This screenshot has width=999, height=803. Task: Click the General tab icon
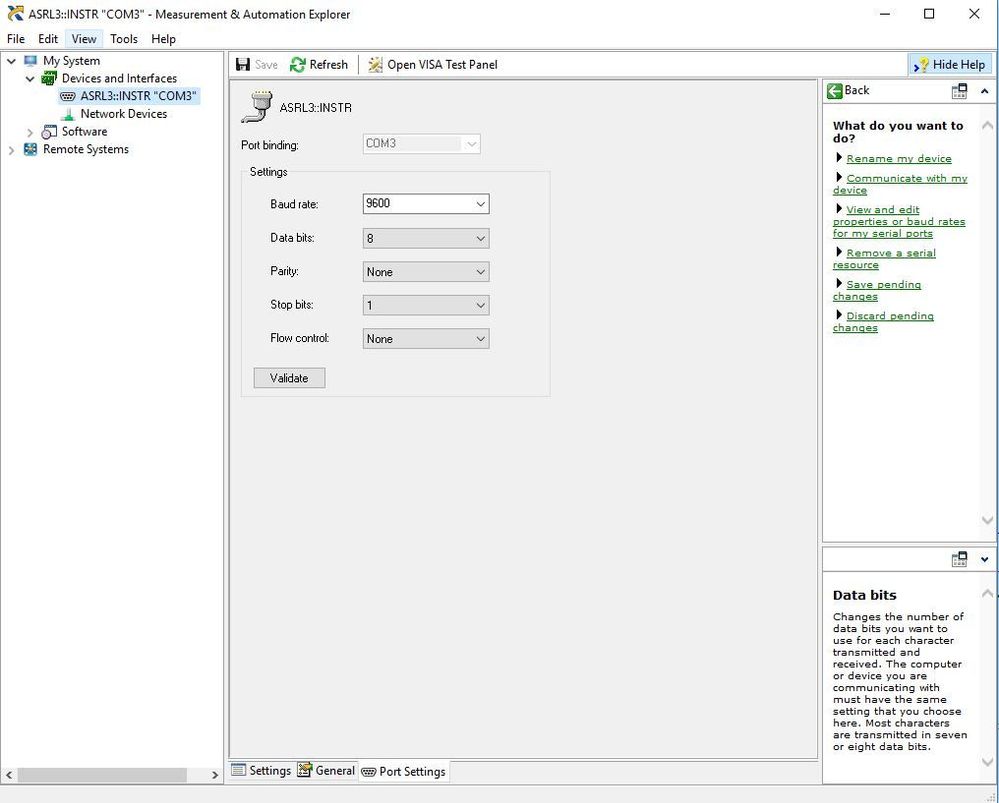pos(305,770)
